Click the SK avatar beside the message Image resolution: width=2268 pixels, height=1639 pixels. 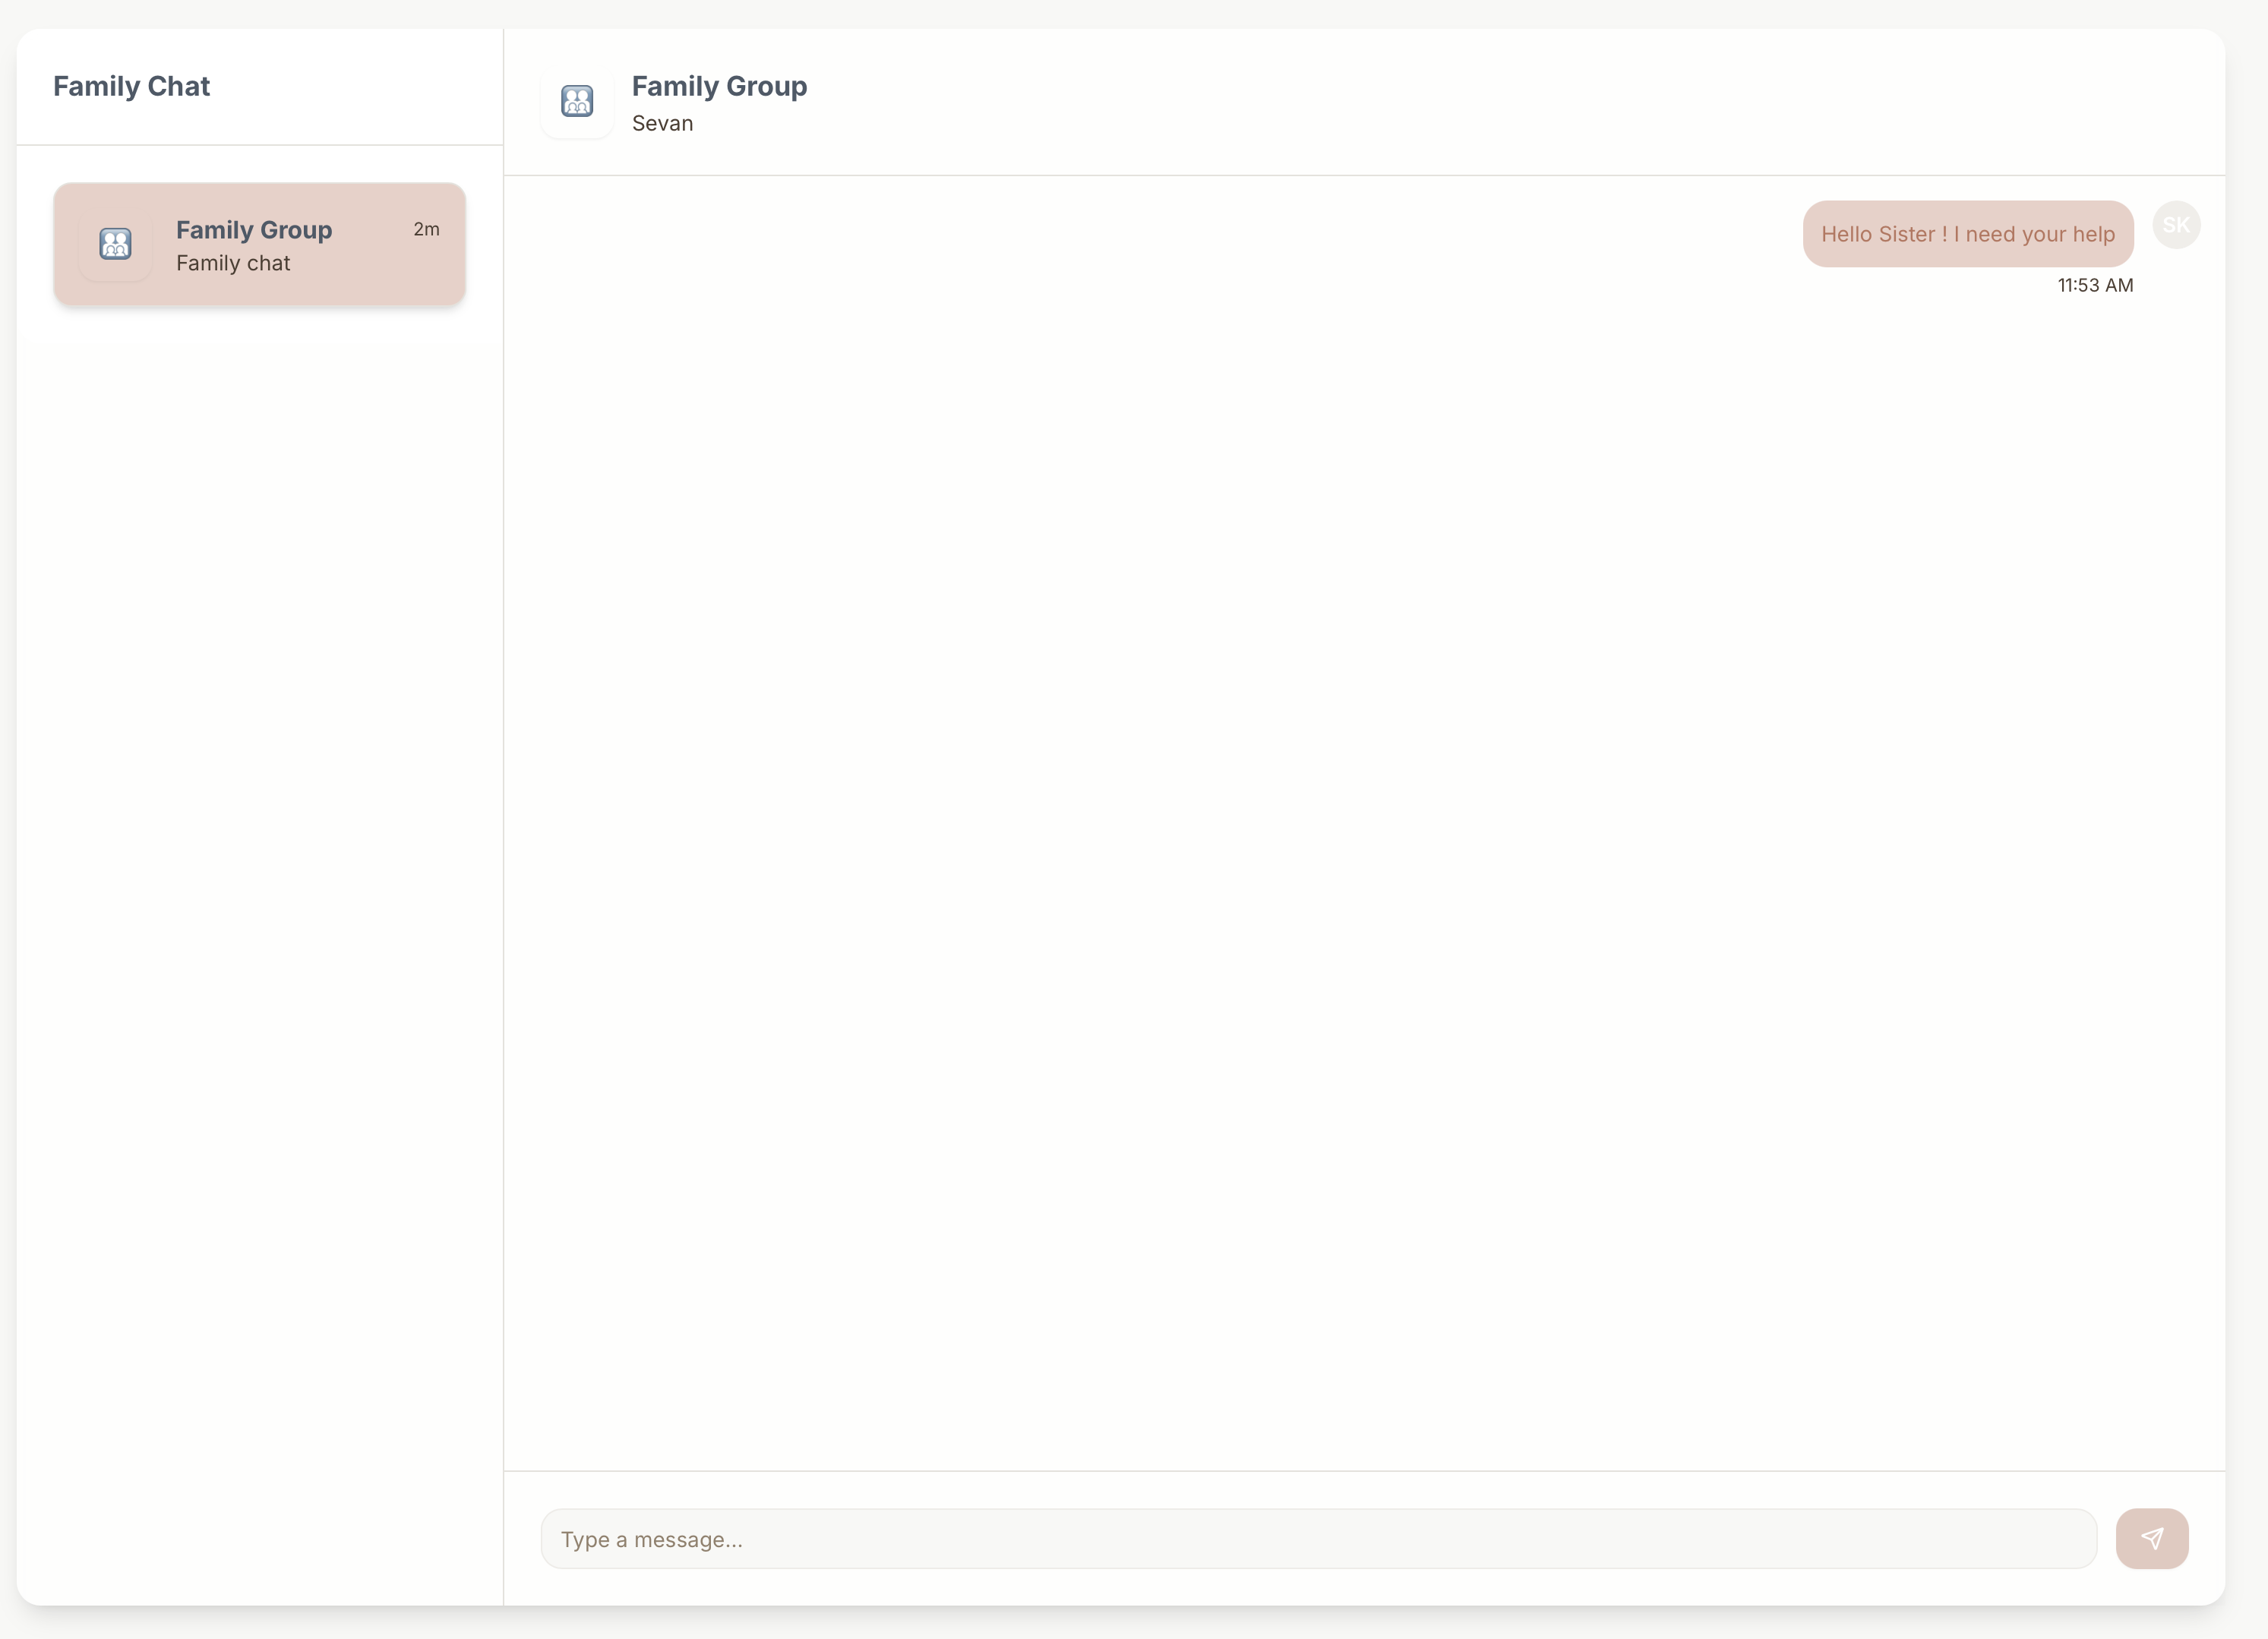pos(2176,225)
